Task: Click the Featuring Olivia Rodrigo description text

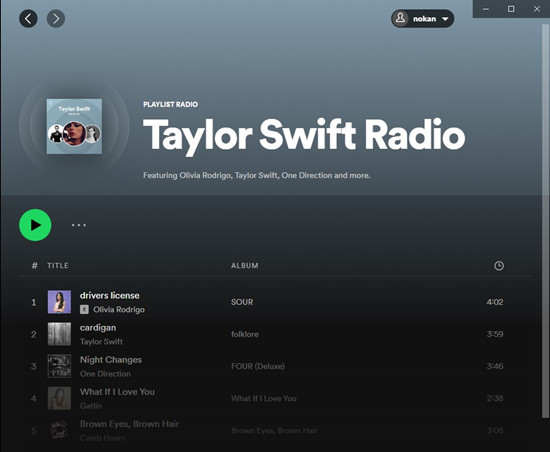Action: coord(256,175)
